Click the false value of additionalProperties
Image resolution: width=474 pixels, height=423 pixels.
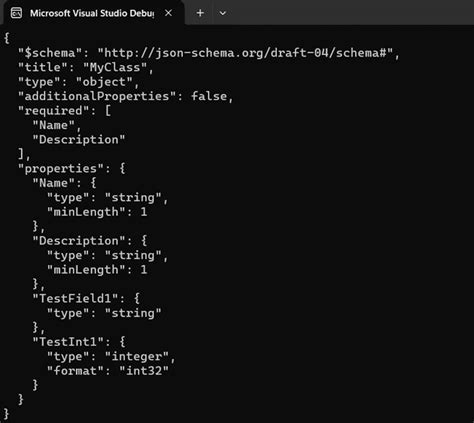(209, 96)
